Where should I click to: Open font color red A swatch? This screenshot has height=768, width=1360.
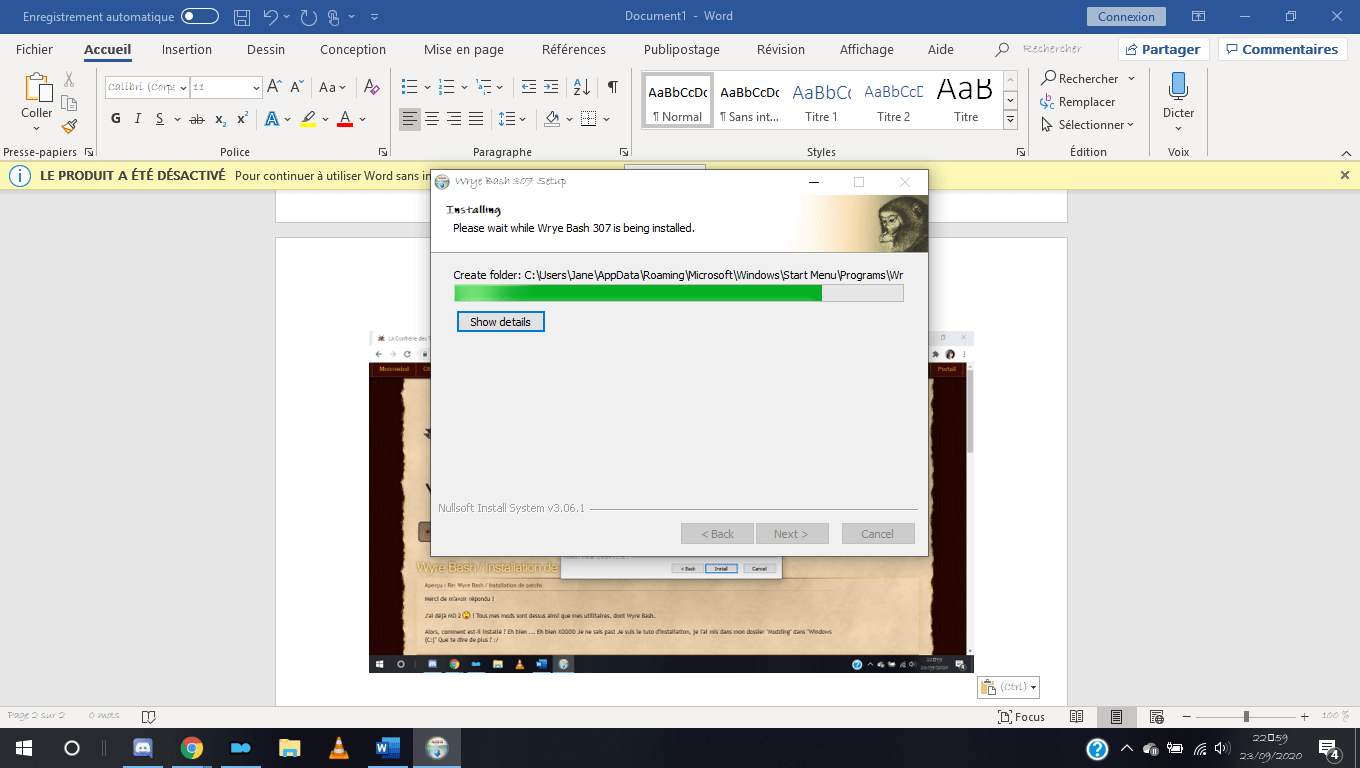345,119
